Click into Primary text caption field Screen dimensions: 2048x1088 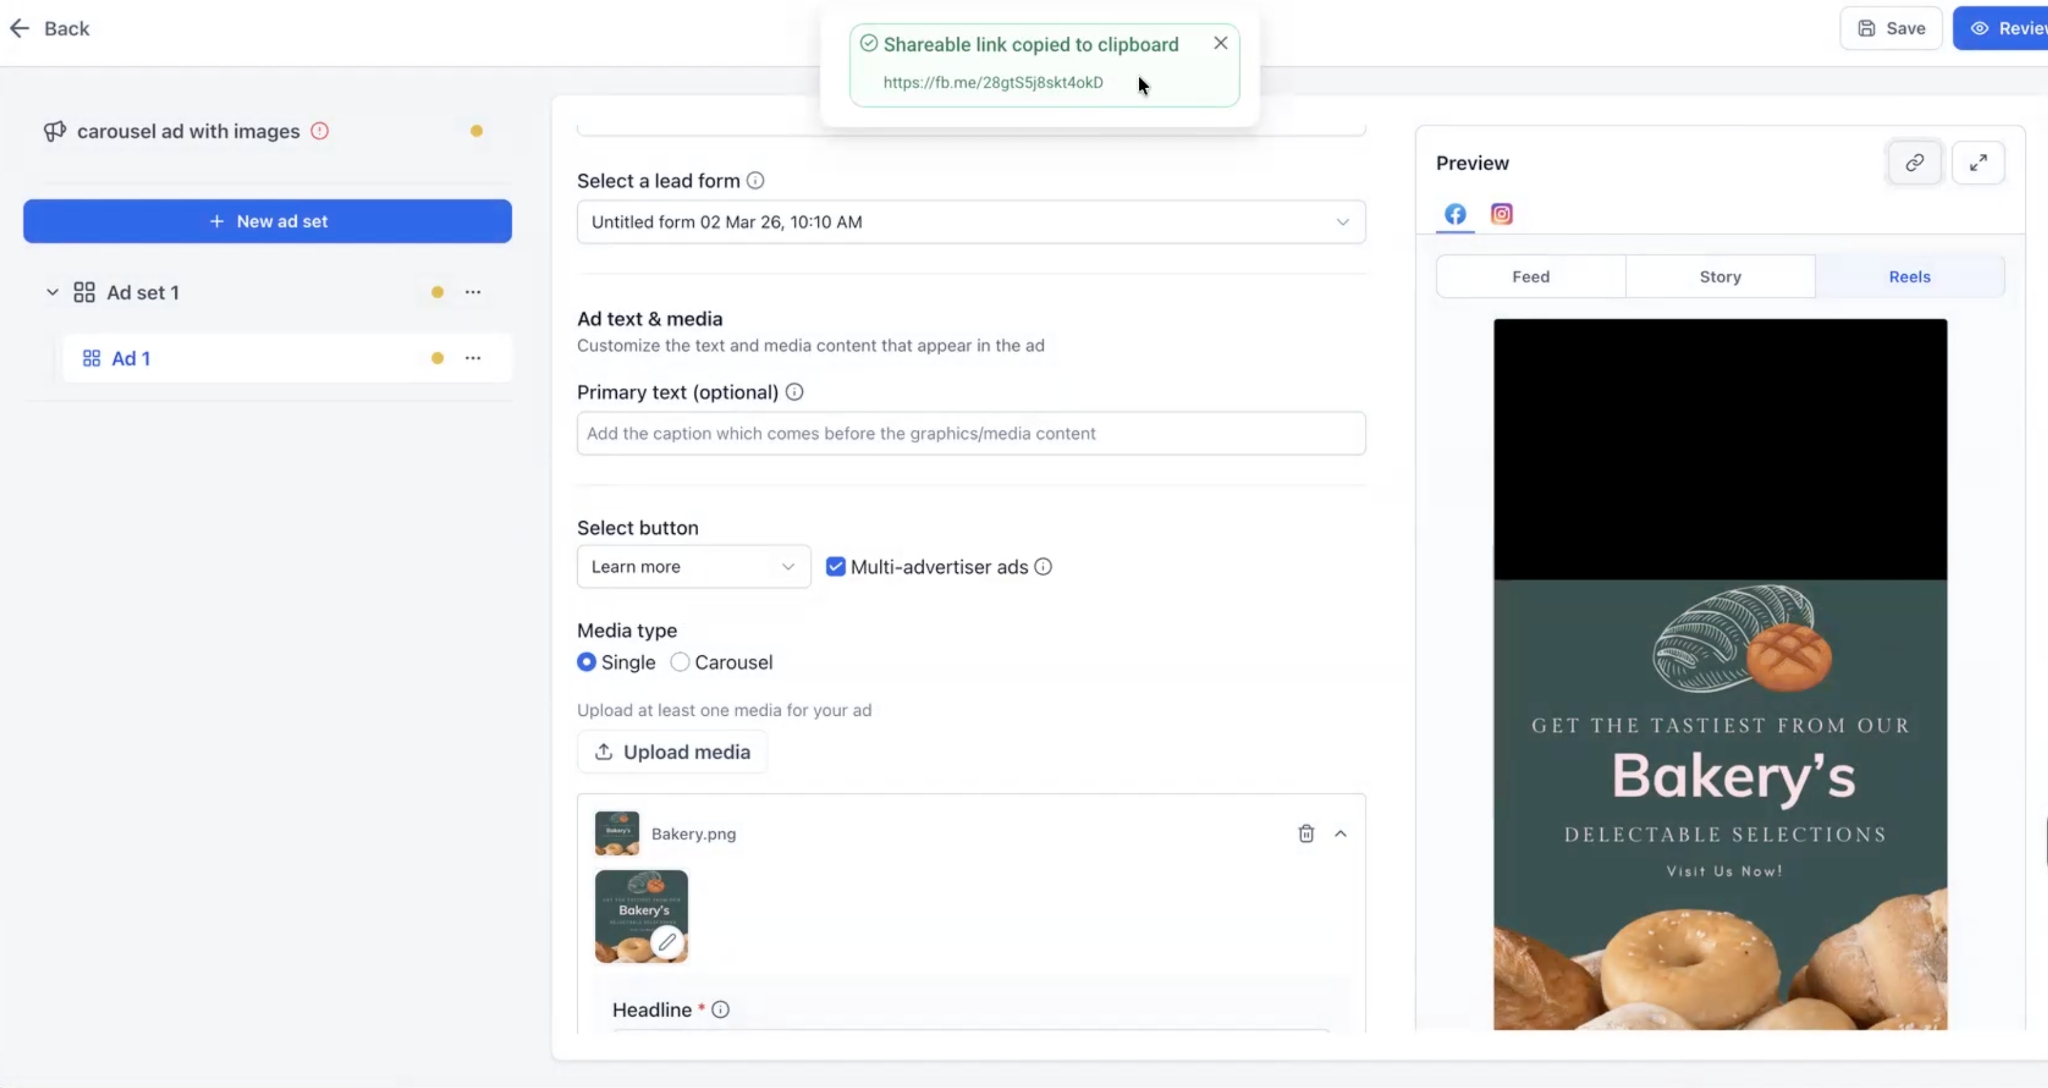coord(970,434)
